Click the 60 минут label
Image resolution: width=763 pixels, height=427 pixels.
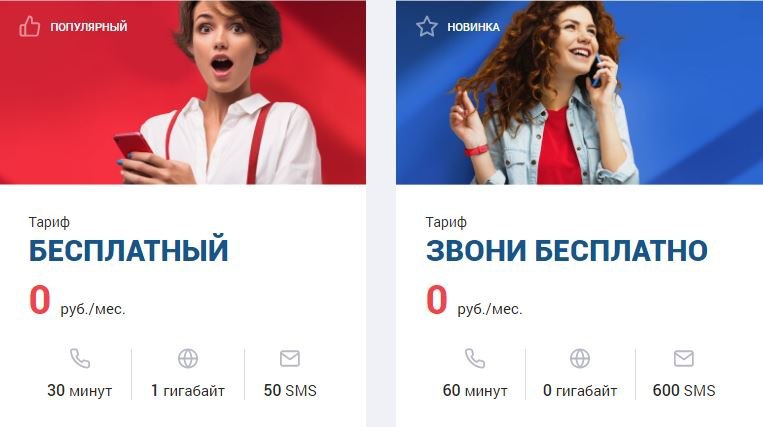(x=475, y=391)
